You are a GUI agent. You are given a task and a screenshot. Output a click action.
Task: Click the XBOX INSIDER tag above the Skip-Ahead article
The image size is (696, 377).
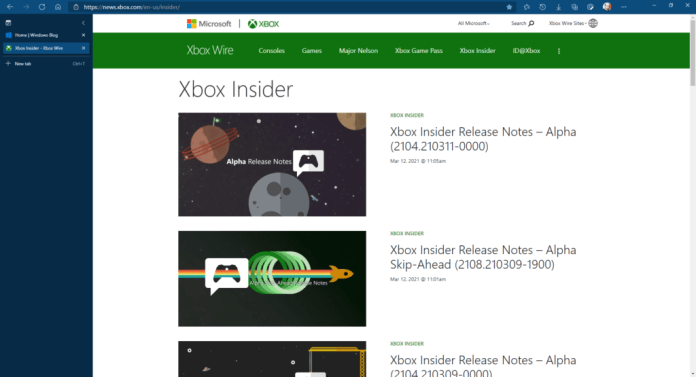(407, 234)
